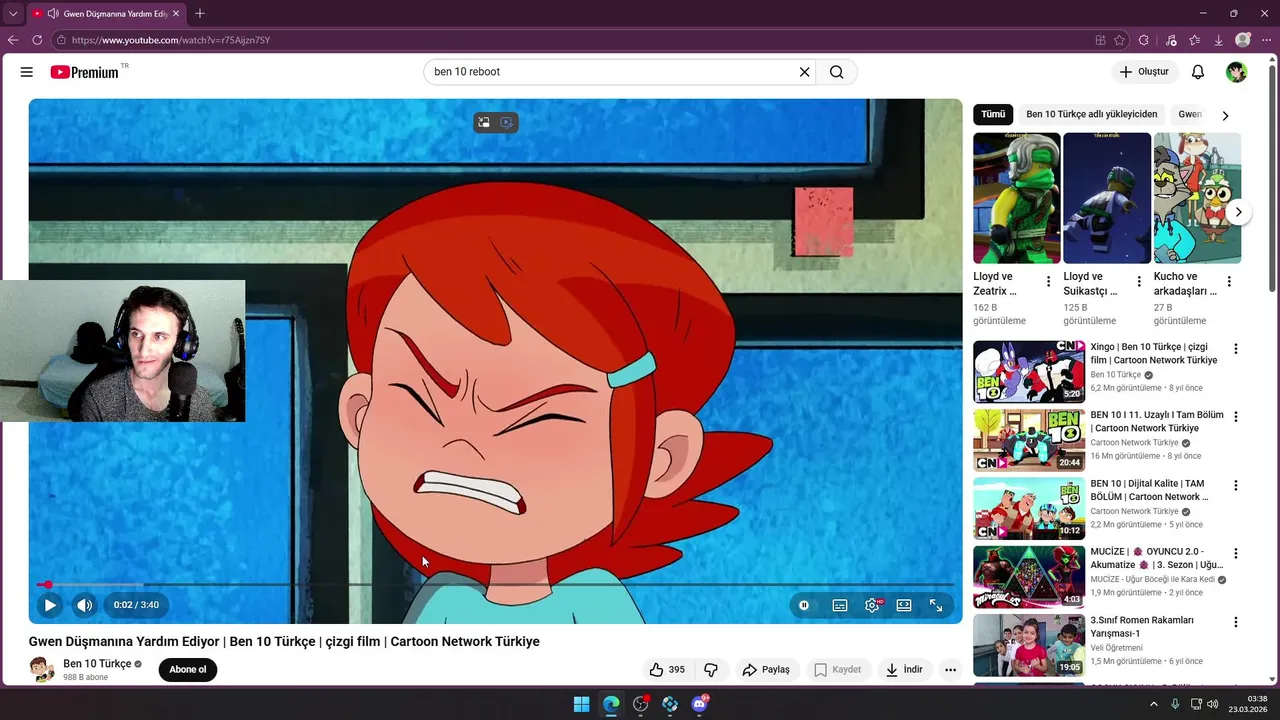The width and height of the screenshot is (1280, 720).
Task: Click the red progress scrubber handle
Action: (x=47, y=584)
